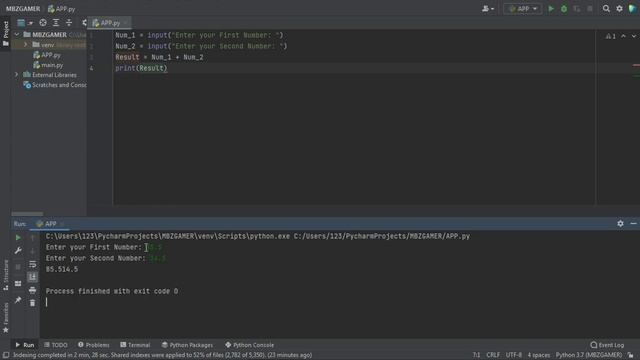The width and height of the screenshot is (640, 360).
Task: Click the MBZGAMER breadcrumb in title bar
Action: 23,9
